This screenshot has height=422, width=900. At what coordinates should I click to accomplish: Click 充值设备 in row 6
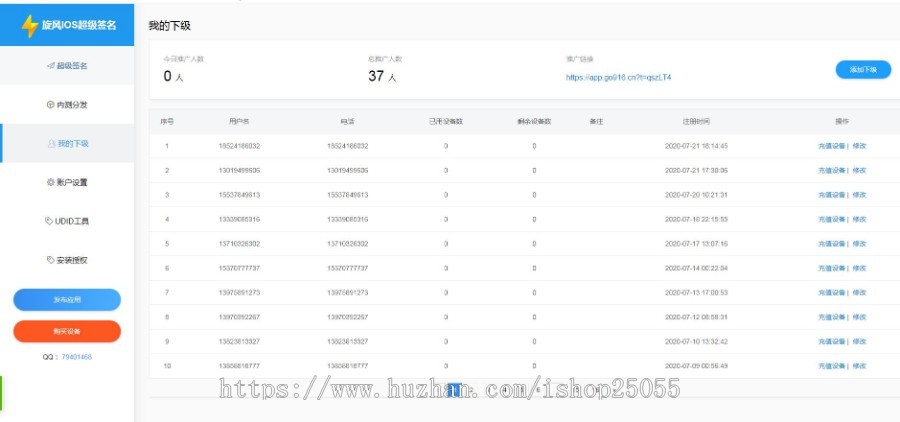[x=831, y=268]
